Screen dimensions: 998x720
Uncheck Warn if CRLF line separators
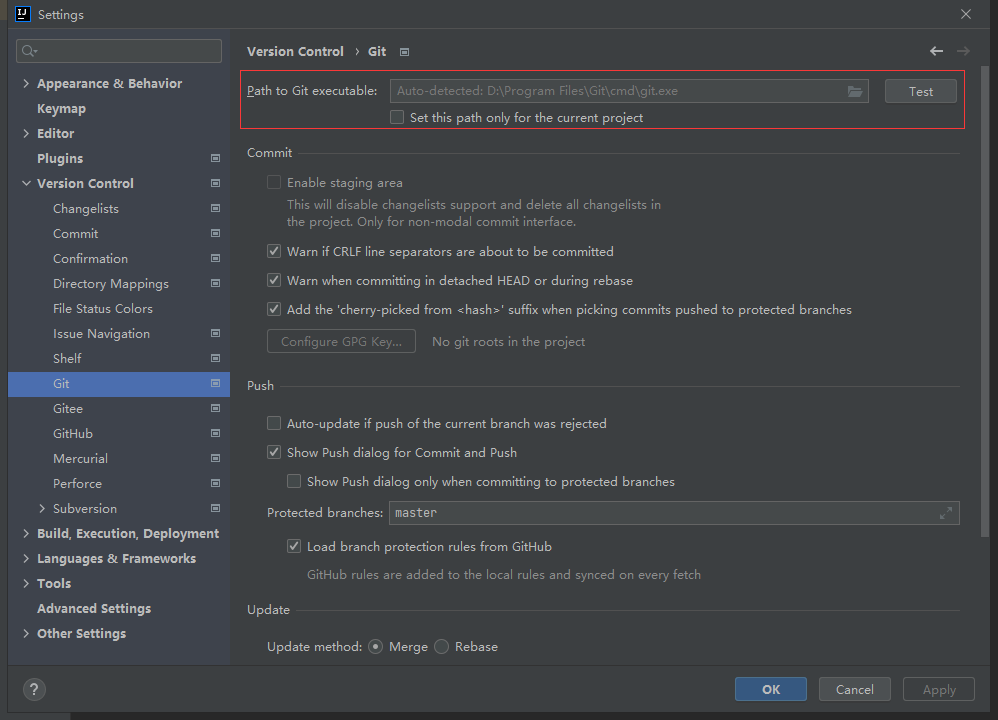pyautogui.click(x=274, y=251)
